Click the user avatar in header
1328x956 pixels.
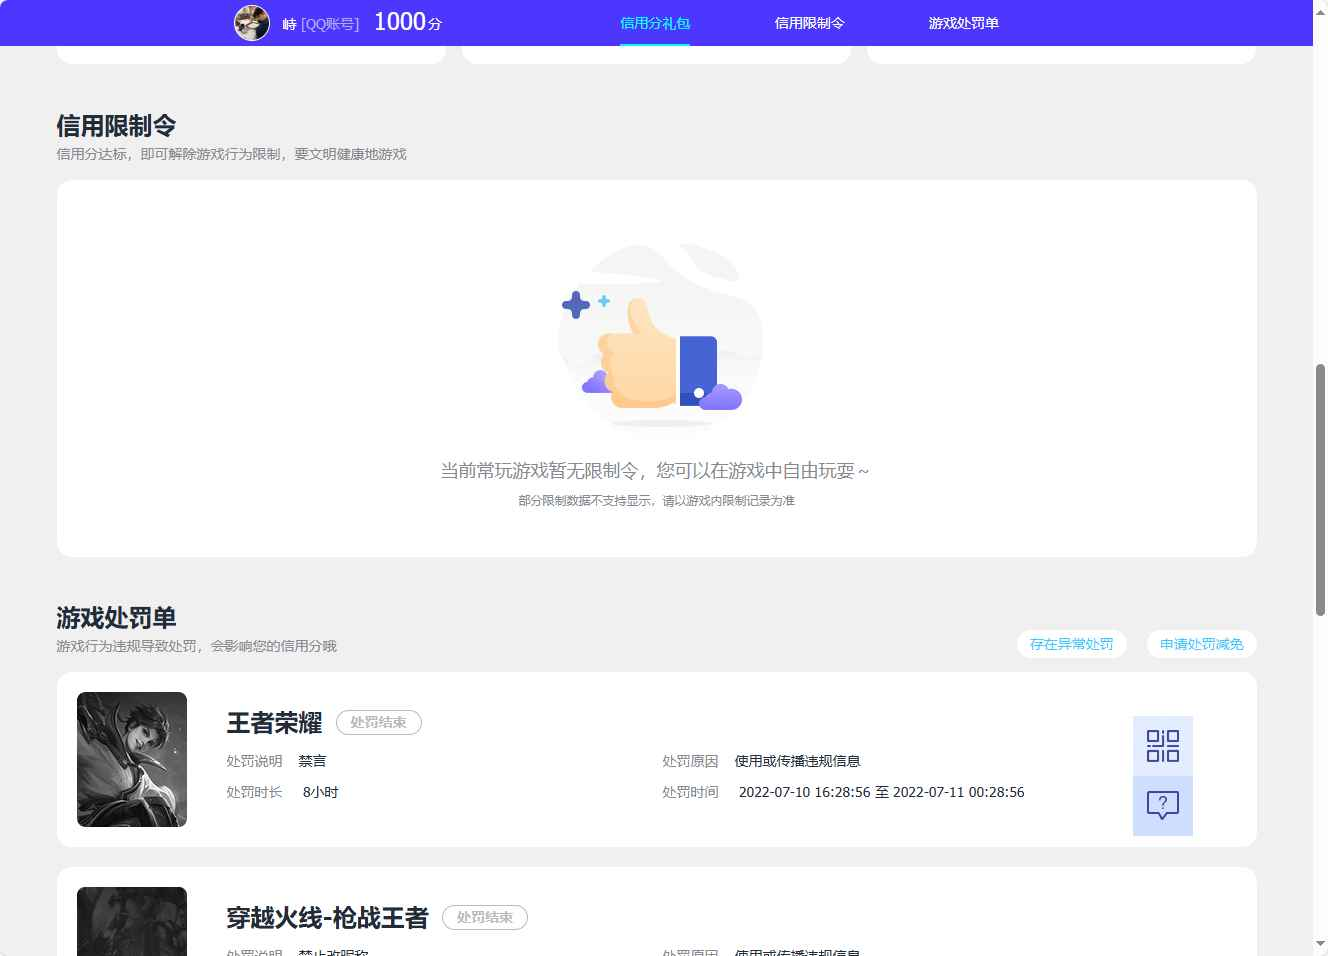pyautogui.click(x=252, y=23)
